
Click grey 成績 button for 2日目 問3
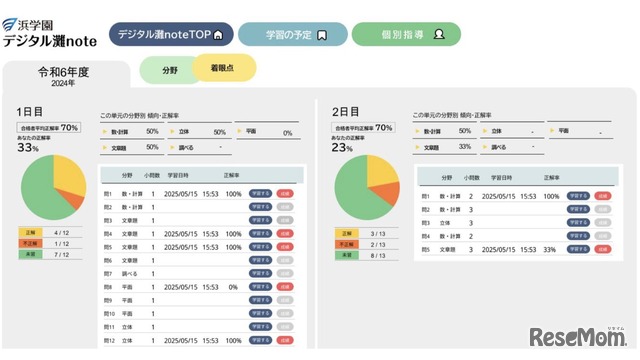pyautogui.click(x=603, y=222)
